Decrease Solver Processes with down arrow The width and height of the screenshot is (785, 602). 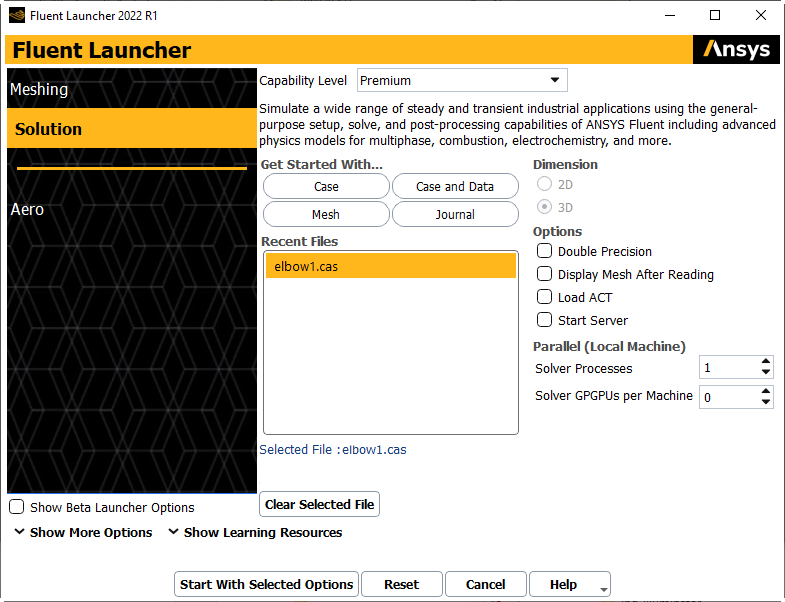point(765,373)
